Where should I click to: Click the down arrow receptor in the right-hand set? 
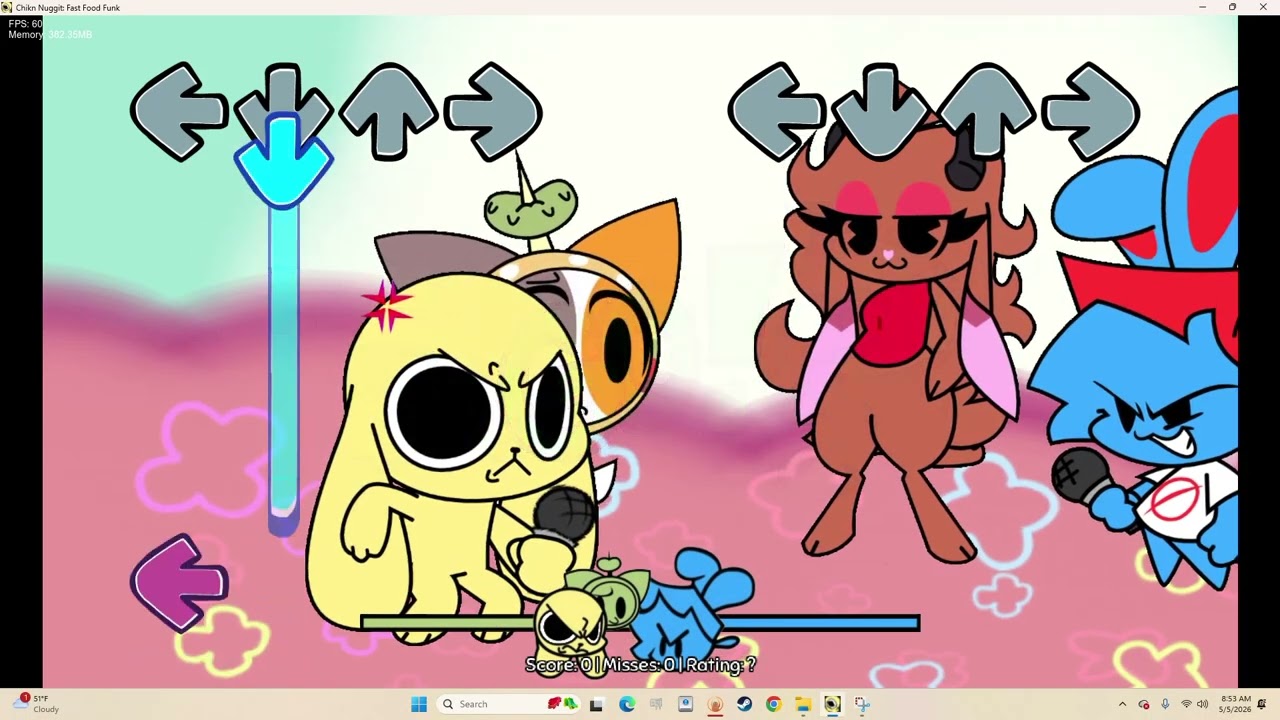pyautogui.click(x=881, y=111)
